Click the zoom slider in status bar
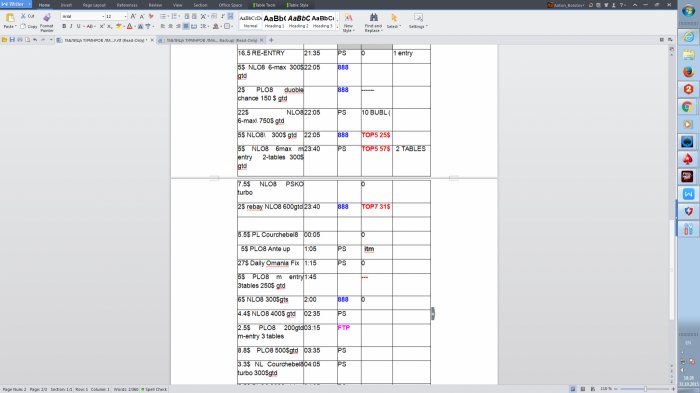Viewport: 700px width, 393px height. point(646,389)
